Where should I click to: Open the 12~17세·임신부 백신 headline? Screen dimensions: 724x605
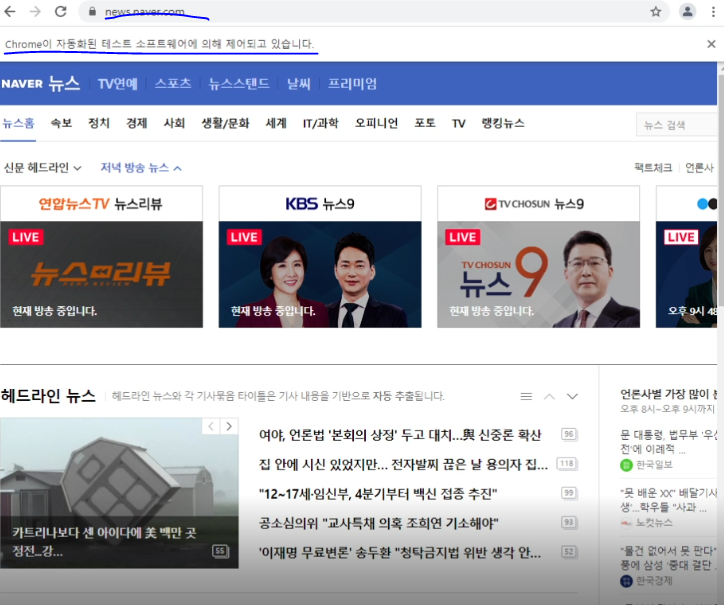pyautogui.click(x=378, y=494)
